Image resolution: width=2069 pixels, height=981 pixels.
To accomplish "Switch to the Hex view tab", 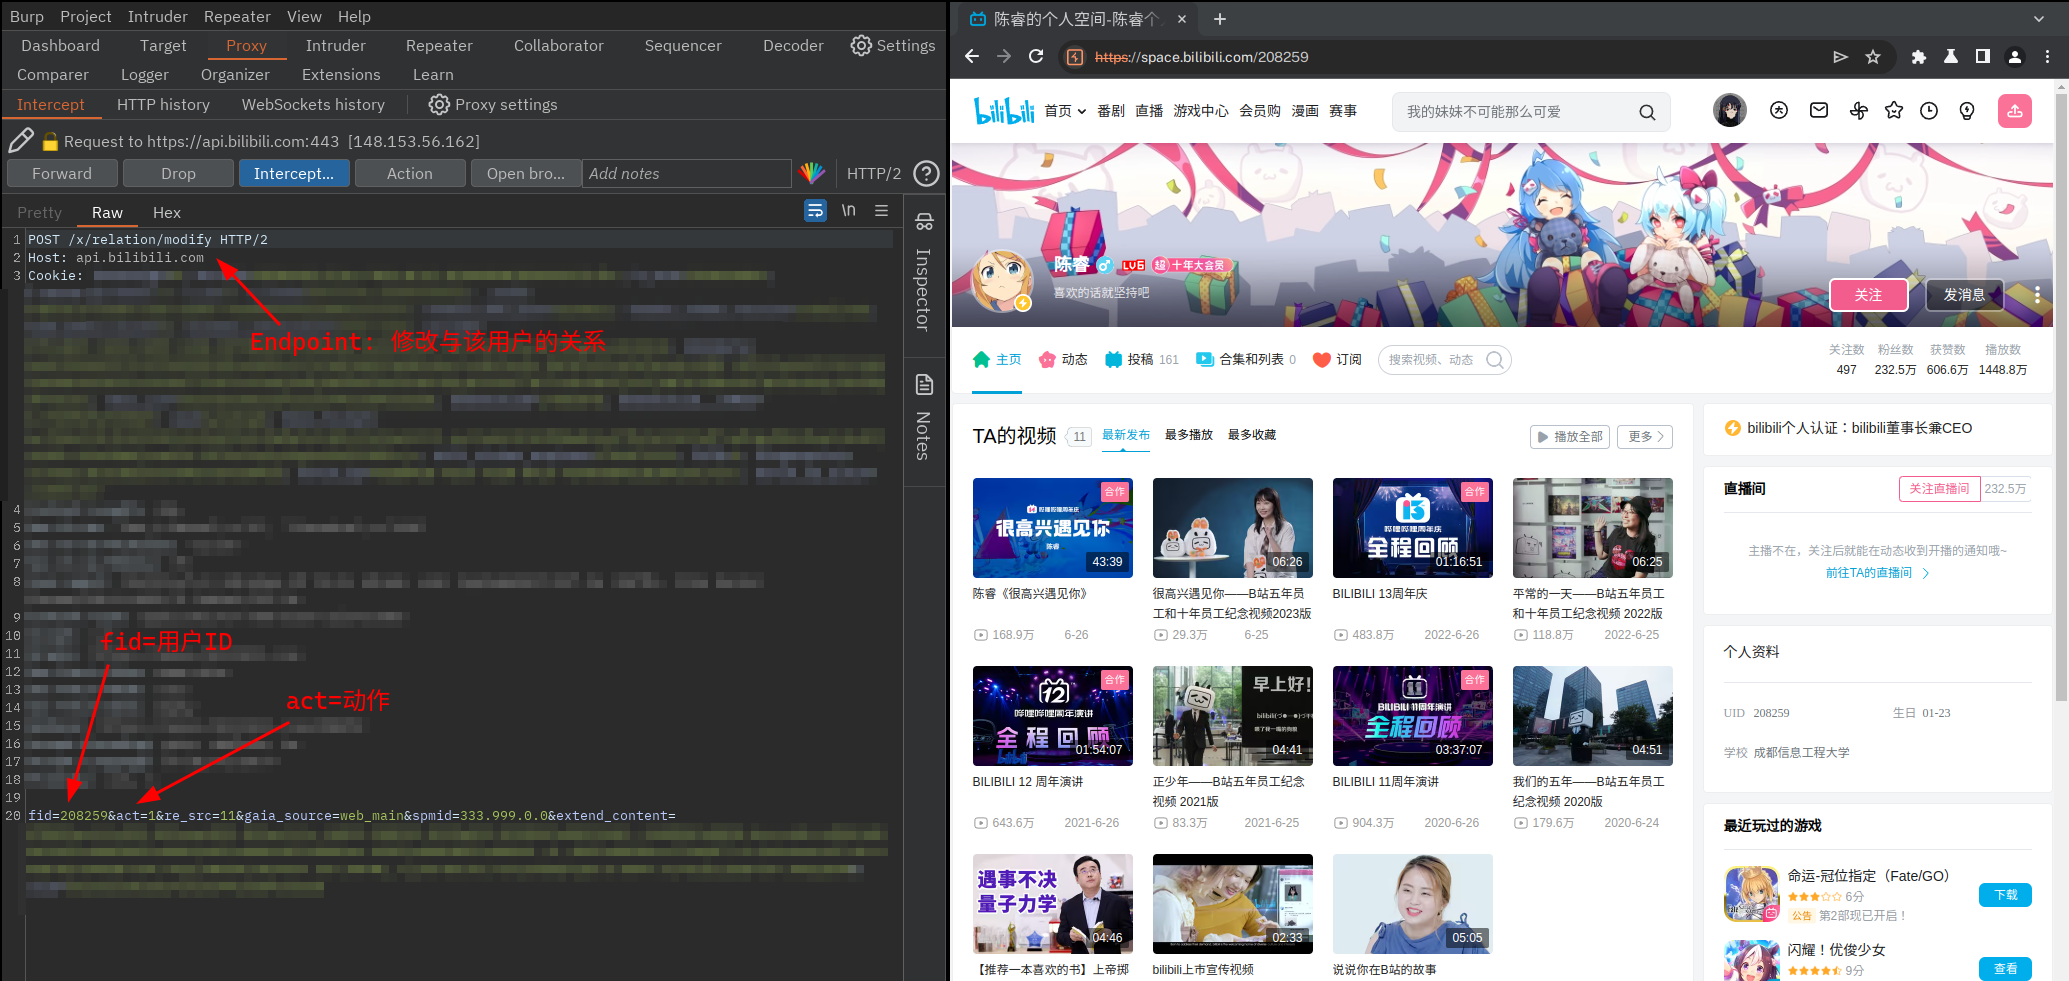I will tap(166, 213).
